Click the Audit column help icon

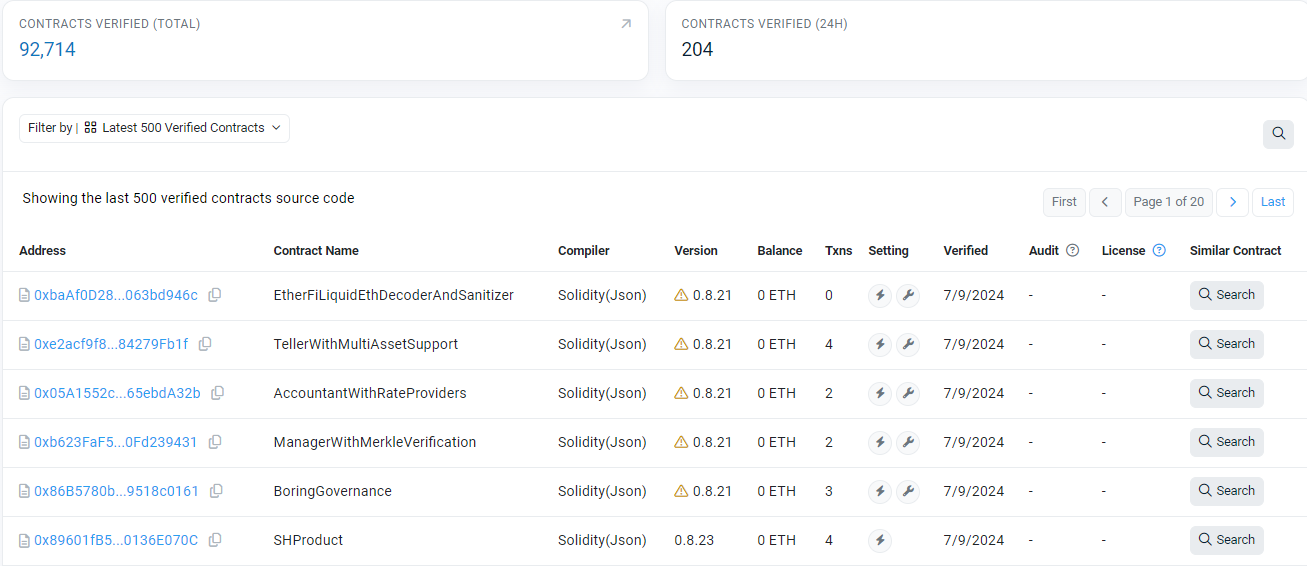point(1073,251)
